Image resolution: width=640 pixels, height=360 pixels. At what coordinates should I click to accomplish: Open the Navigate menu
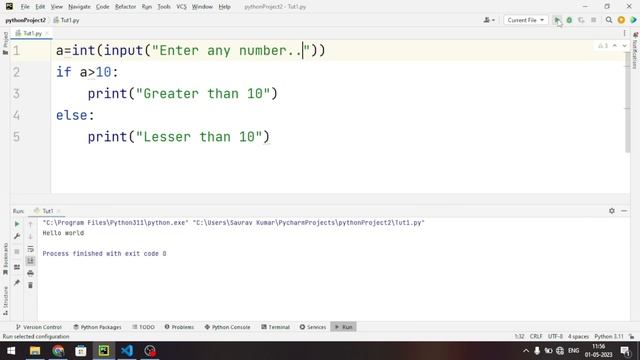tap(79, 7)
